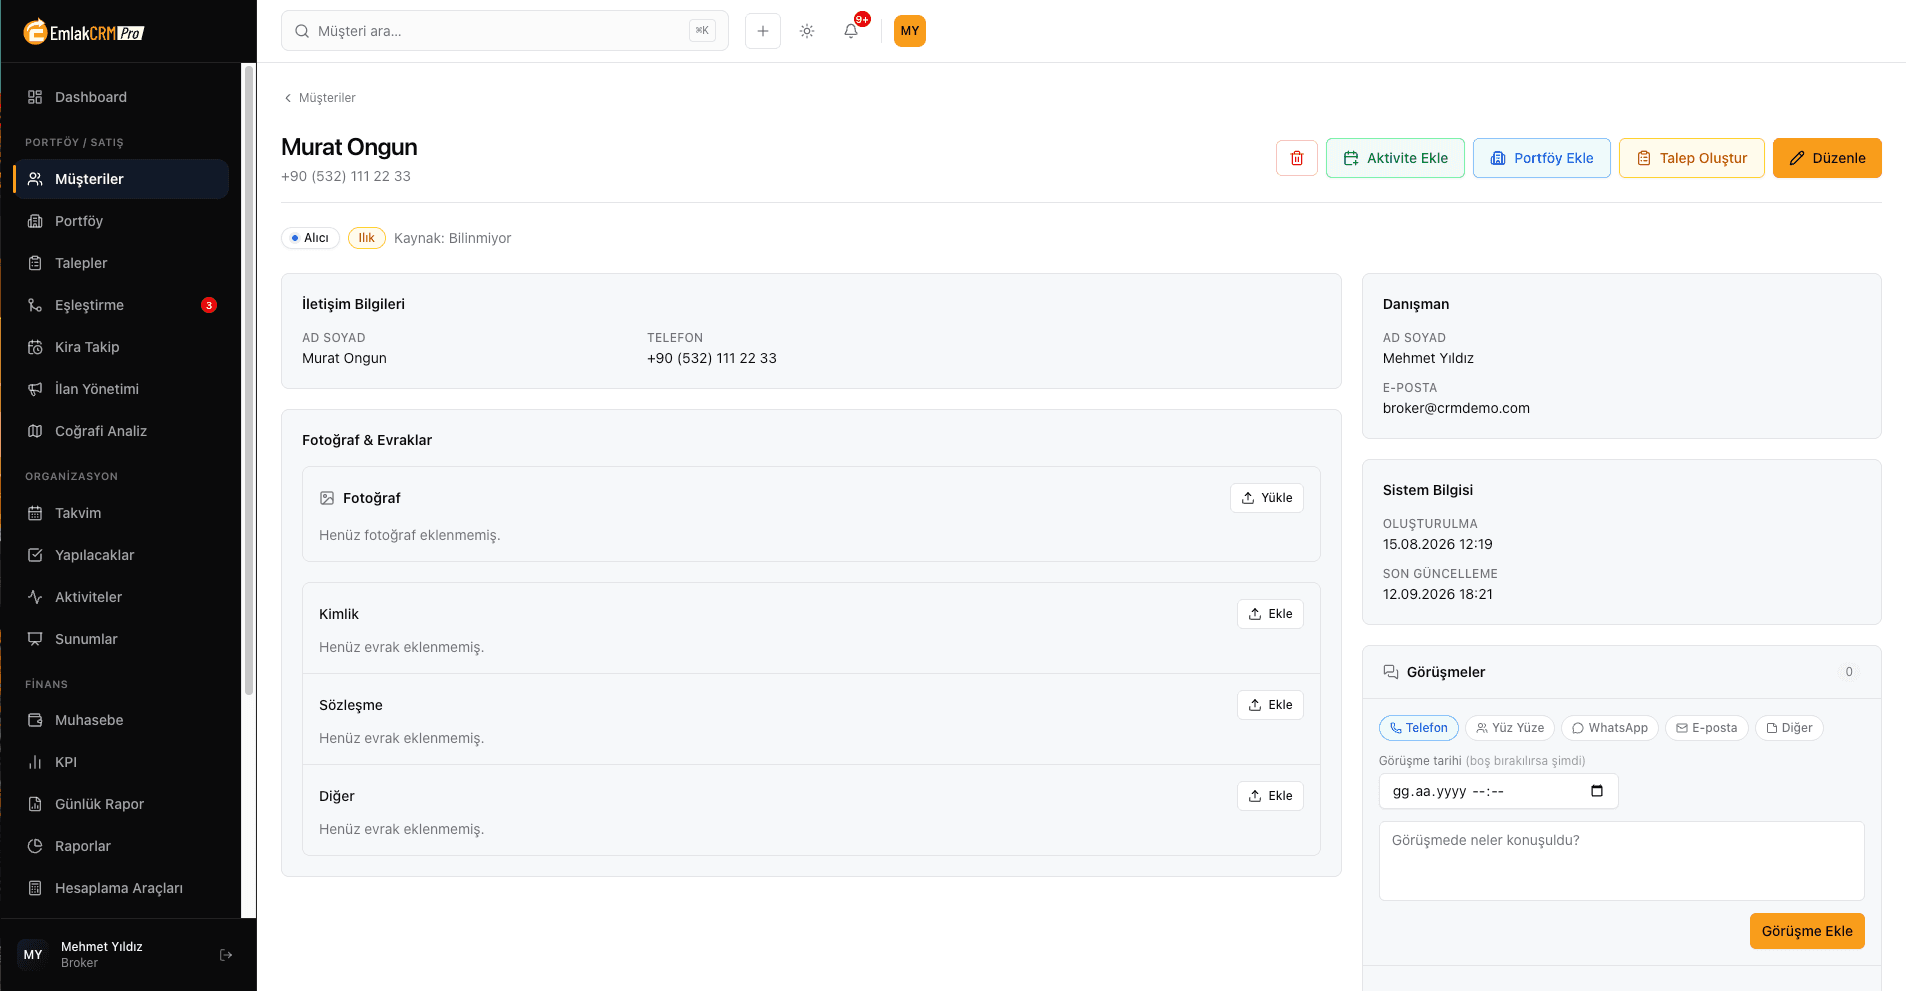Open KPI in sidebar
Screen dimensions: 1906x991
coord(121,762)
